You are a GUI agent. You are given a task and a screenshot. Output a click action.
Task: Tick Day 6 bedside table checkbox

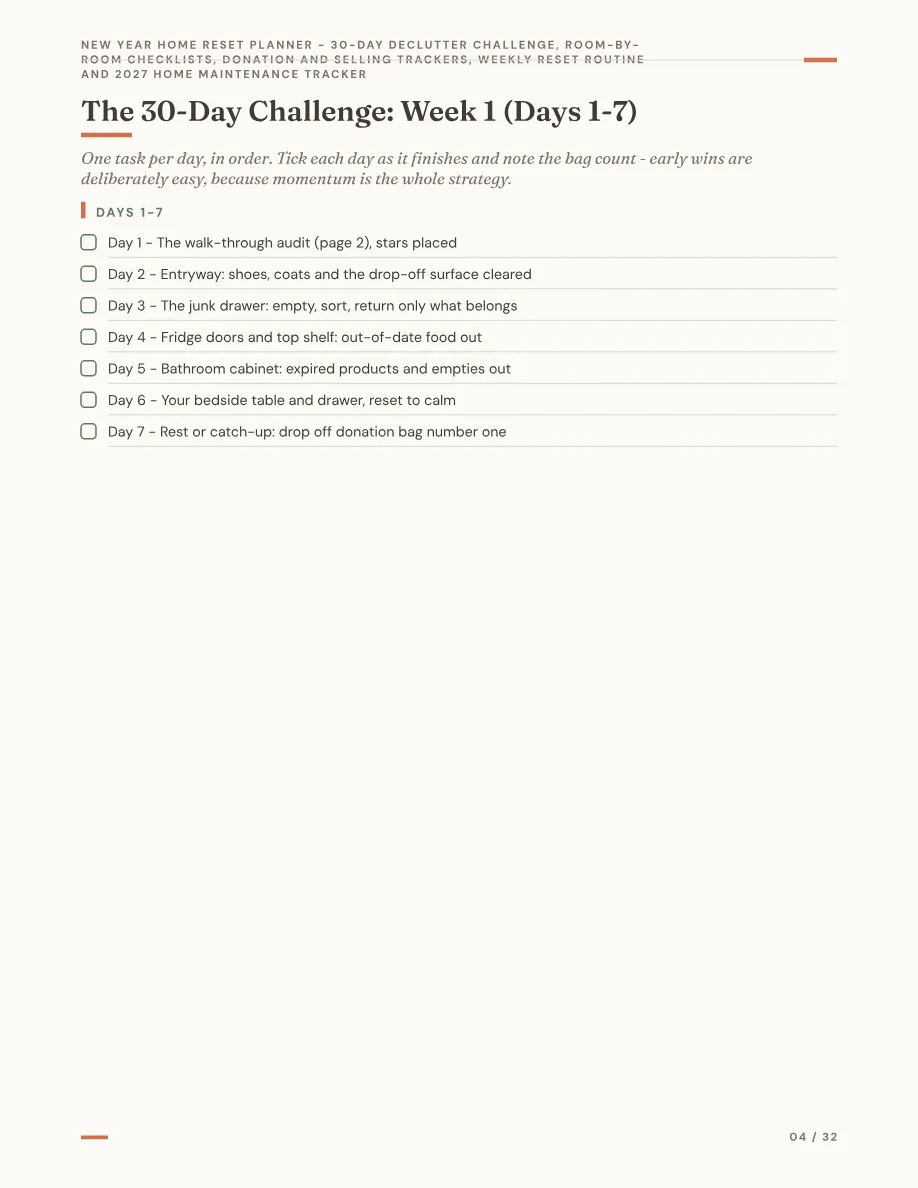(x=89, y=400)
